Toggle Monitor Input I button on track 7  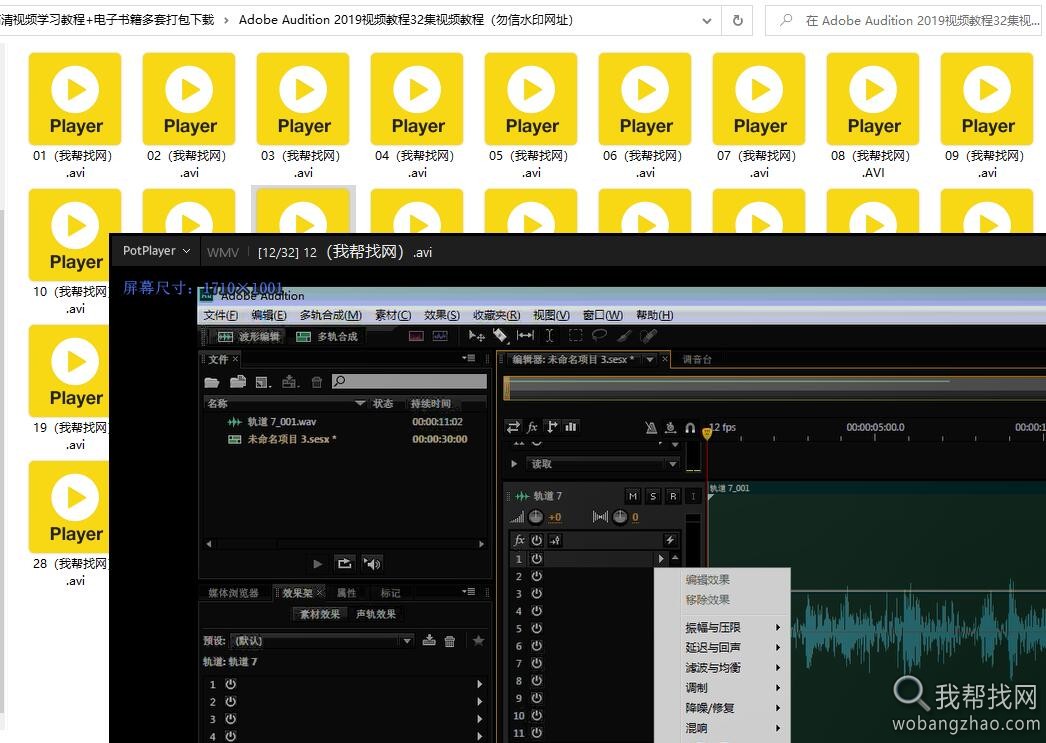tap(693, 496)
